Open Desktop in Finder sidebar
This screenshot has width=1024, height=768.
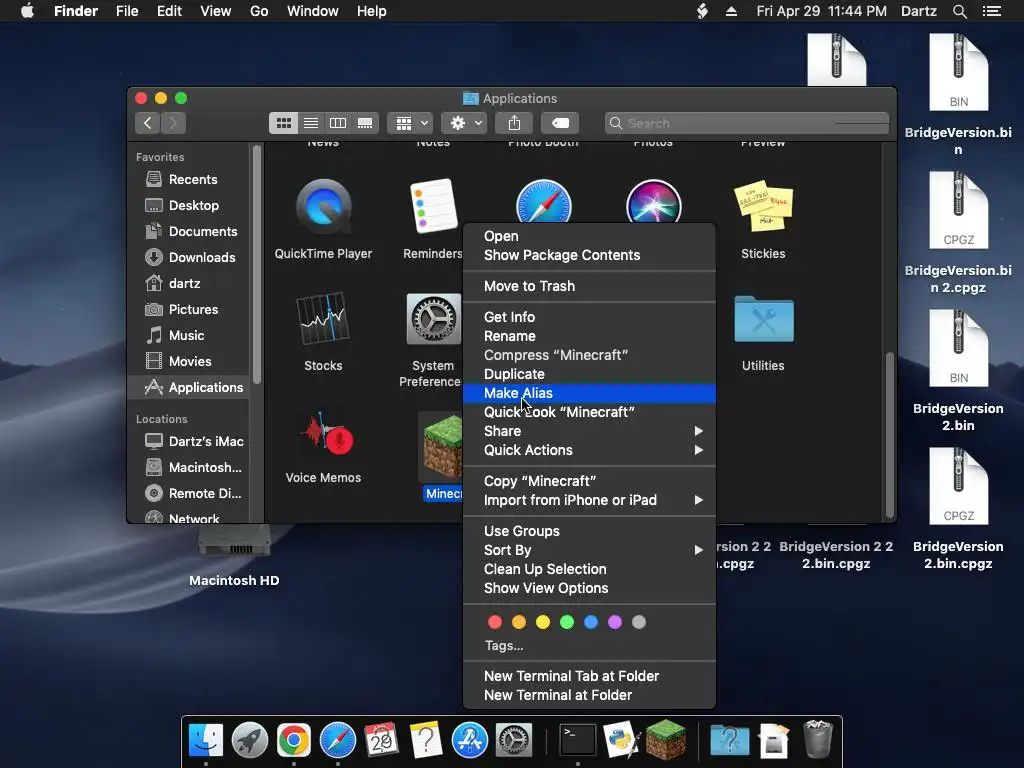click(189, 205)
